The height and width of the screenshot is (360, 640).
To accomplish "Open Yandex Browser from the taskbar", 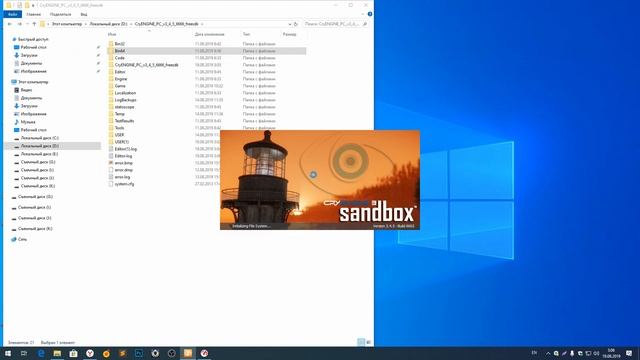I will [x=90, y=353].
